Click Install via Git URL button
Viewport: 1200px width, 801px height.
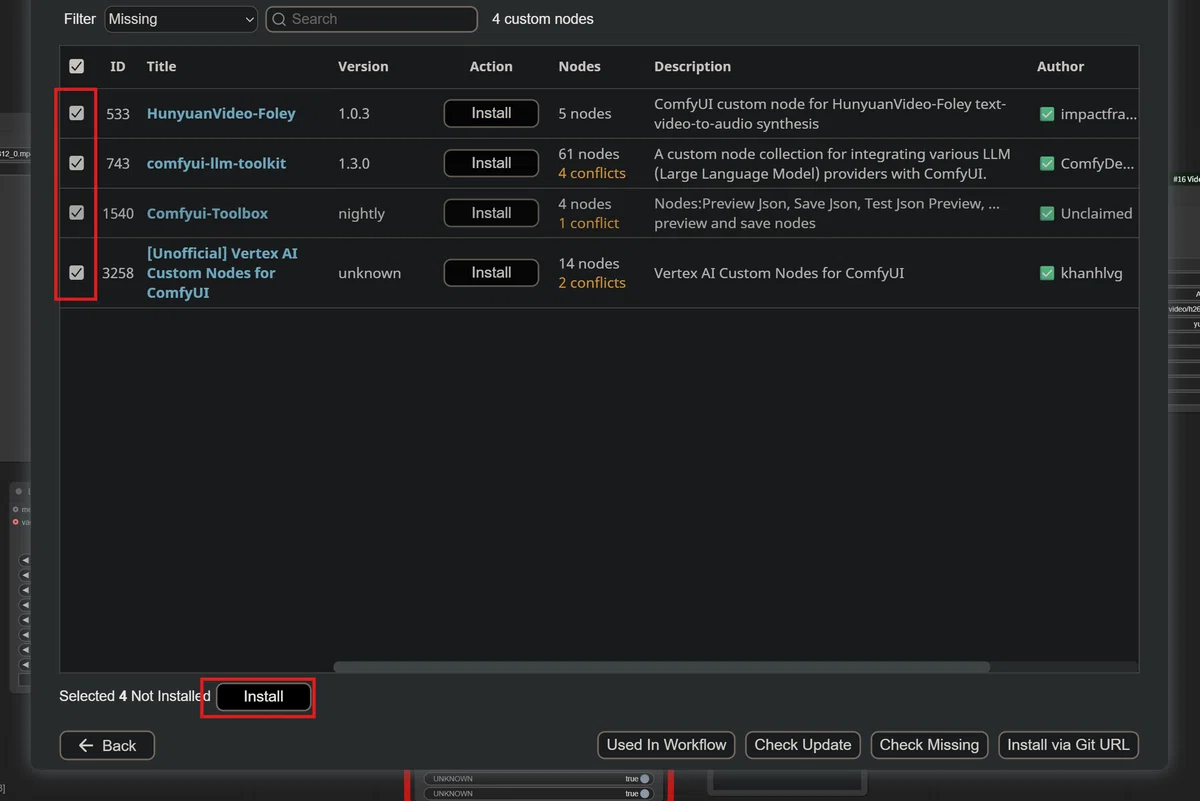point(1068,745)
